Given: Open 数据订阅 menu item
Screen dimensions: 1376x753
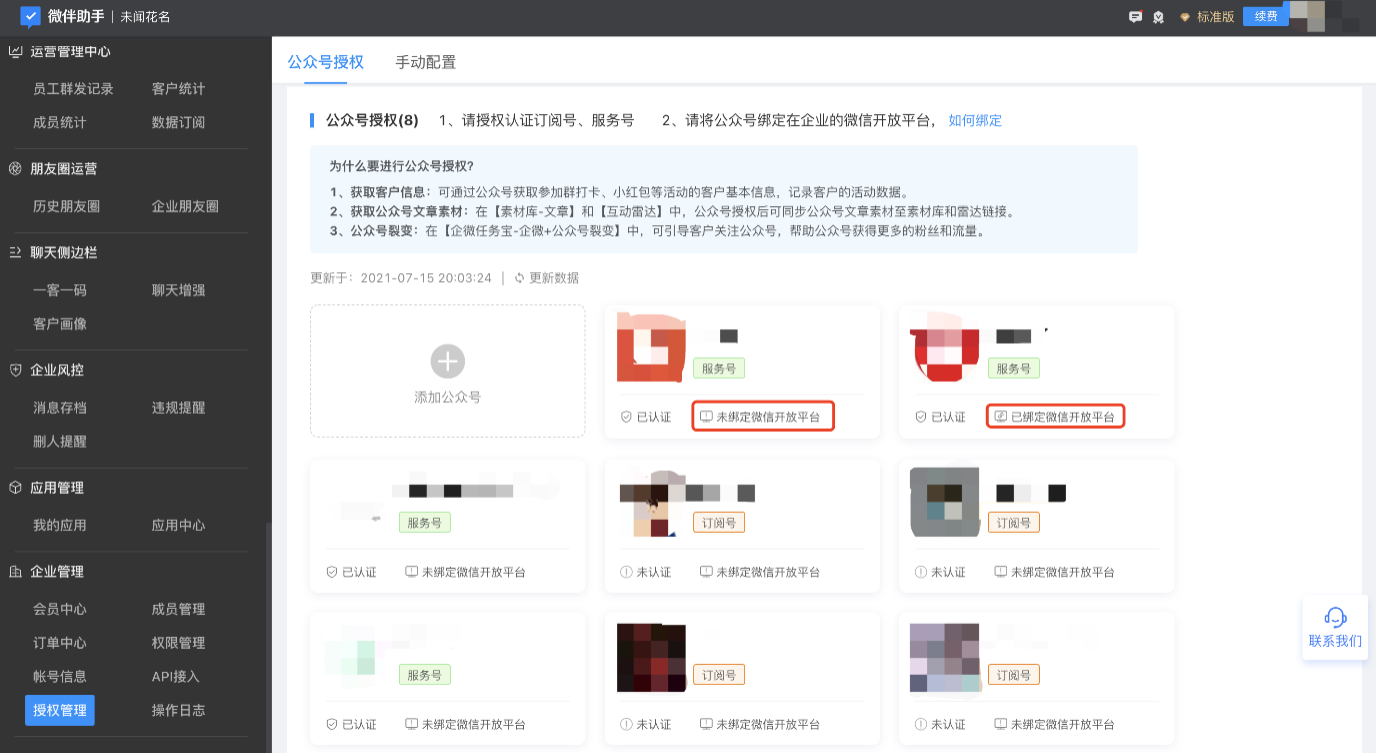Looking at the screenshot, I should click(x=178, y=123).
